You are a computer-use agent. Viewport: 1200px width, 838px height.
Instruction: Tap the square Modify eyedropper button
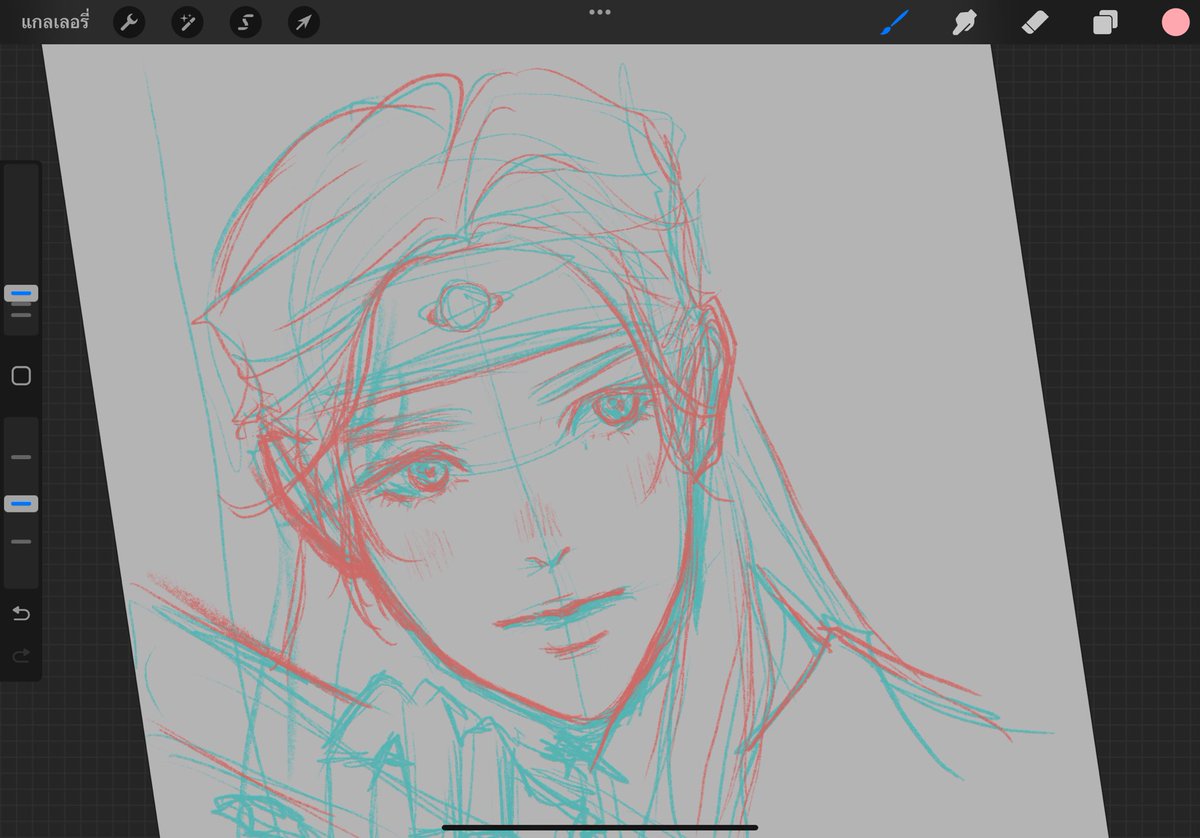(x=21, y=376)
